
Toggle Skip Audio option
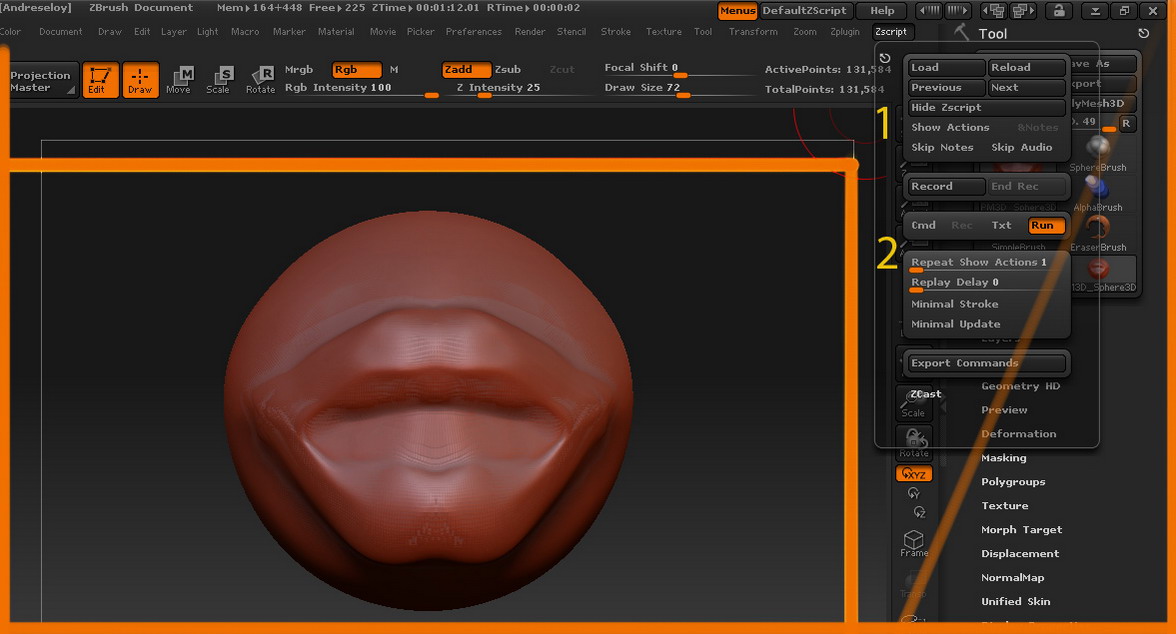tap(1022, 148)
